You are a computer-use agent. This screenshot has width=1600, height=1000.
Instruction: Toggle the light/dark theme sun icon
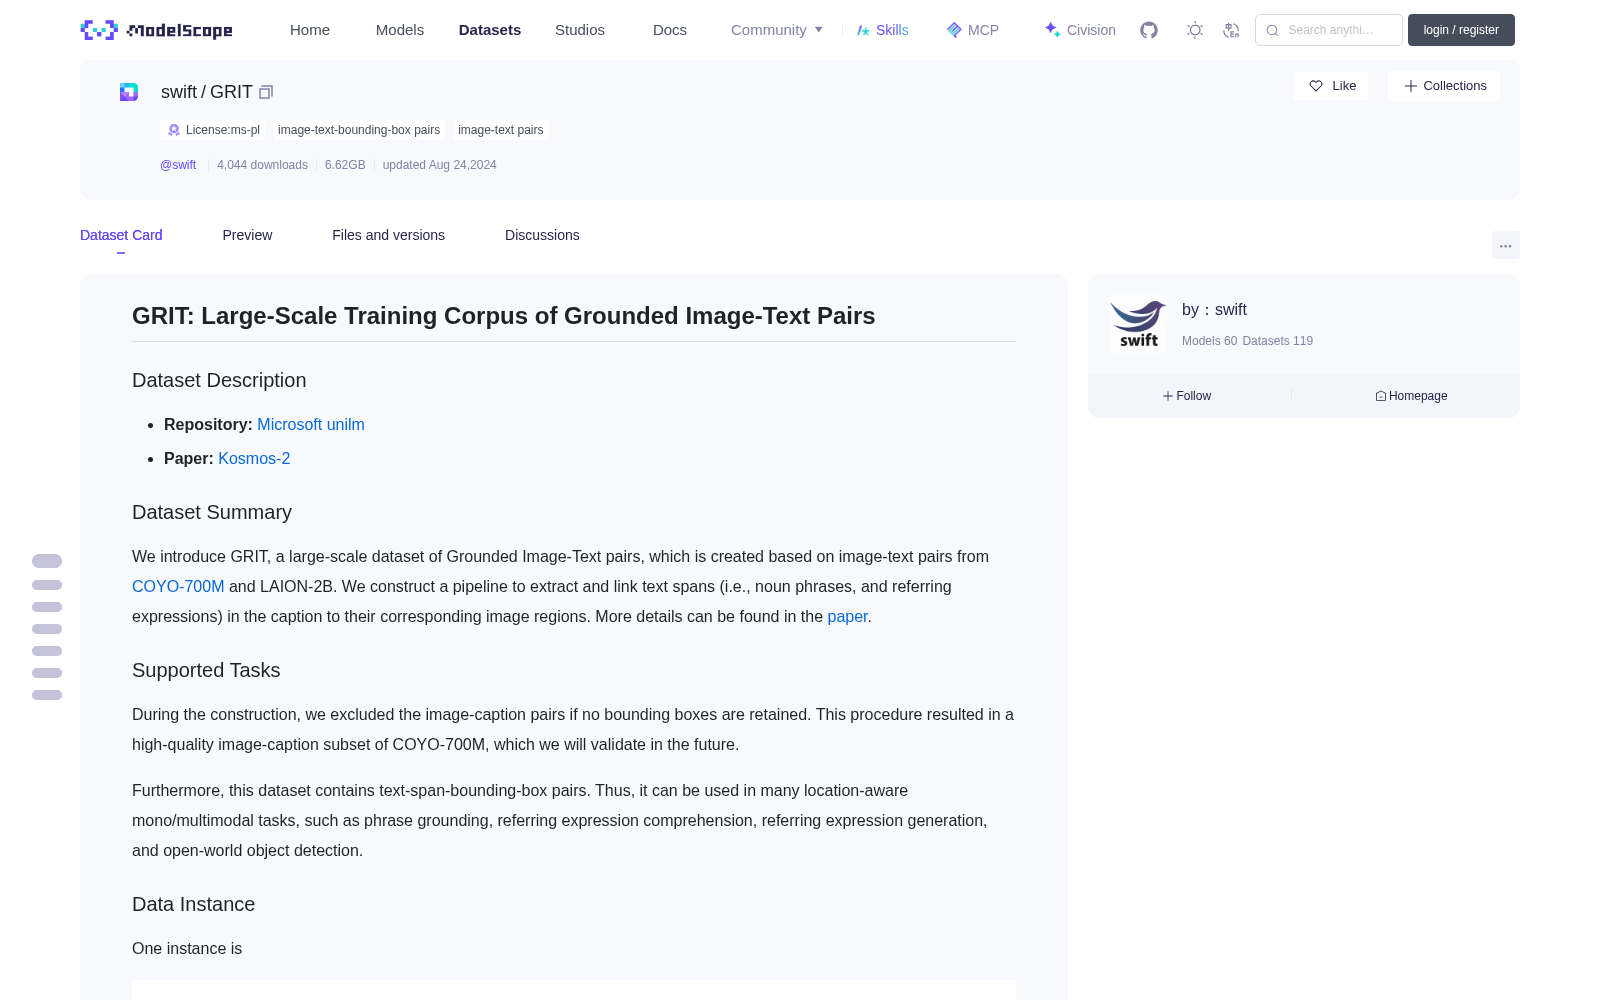[x=1195, y=30]
